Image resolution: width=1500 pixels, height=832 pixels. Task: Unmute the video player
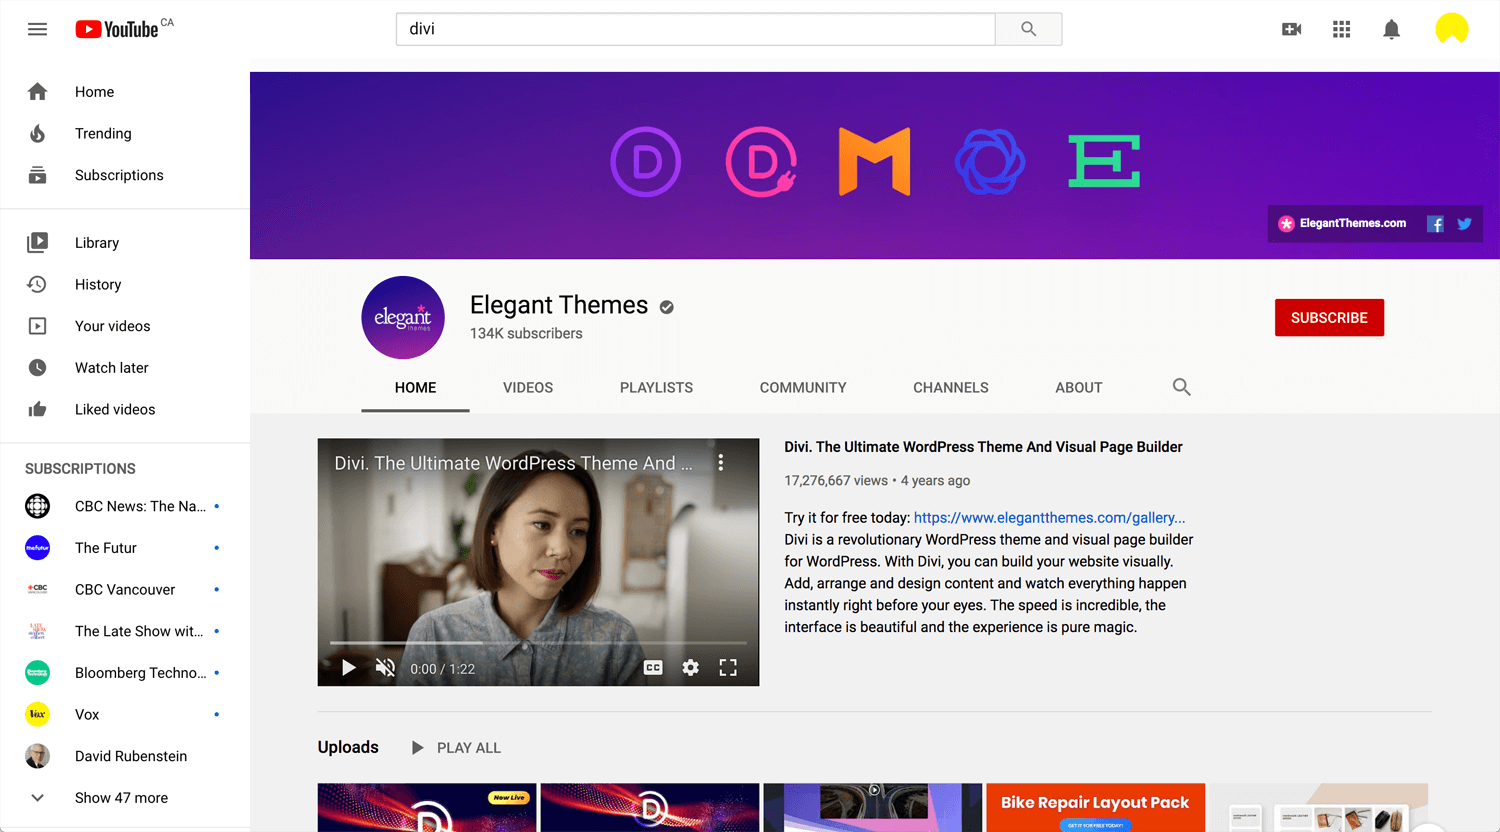pyautogui.click(x=385, y=668)
